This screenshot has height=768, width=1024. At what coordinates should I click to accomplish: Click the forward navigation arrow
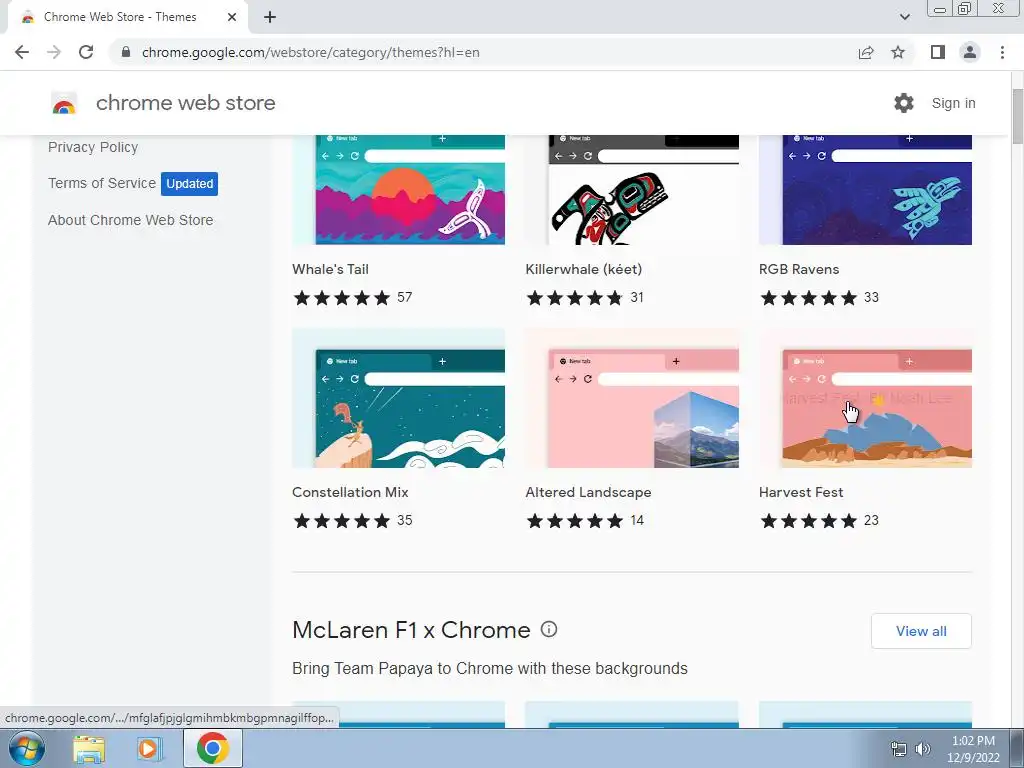tap(54, 52)
